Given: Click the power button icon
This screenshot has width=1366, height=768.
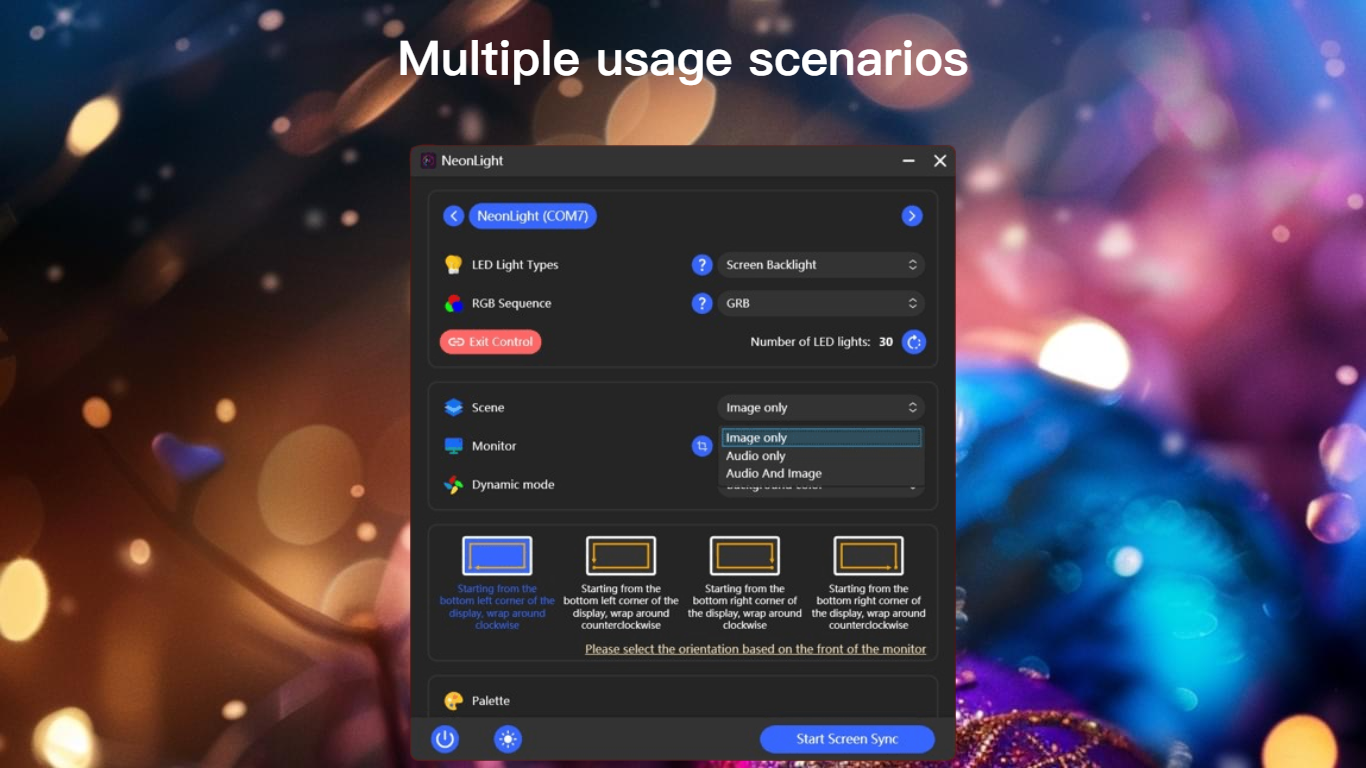Looking at the screenshot, I should pyautogui.click(x=443, y=739).
